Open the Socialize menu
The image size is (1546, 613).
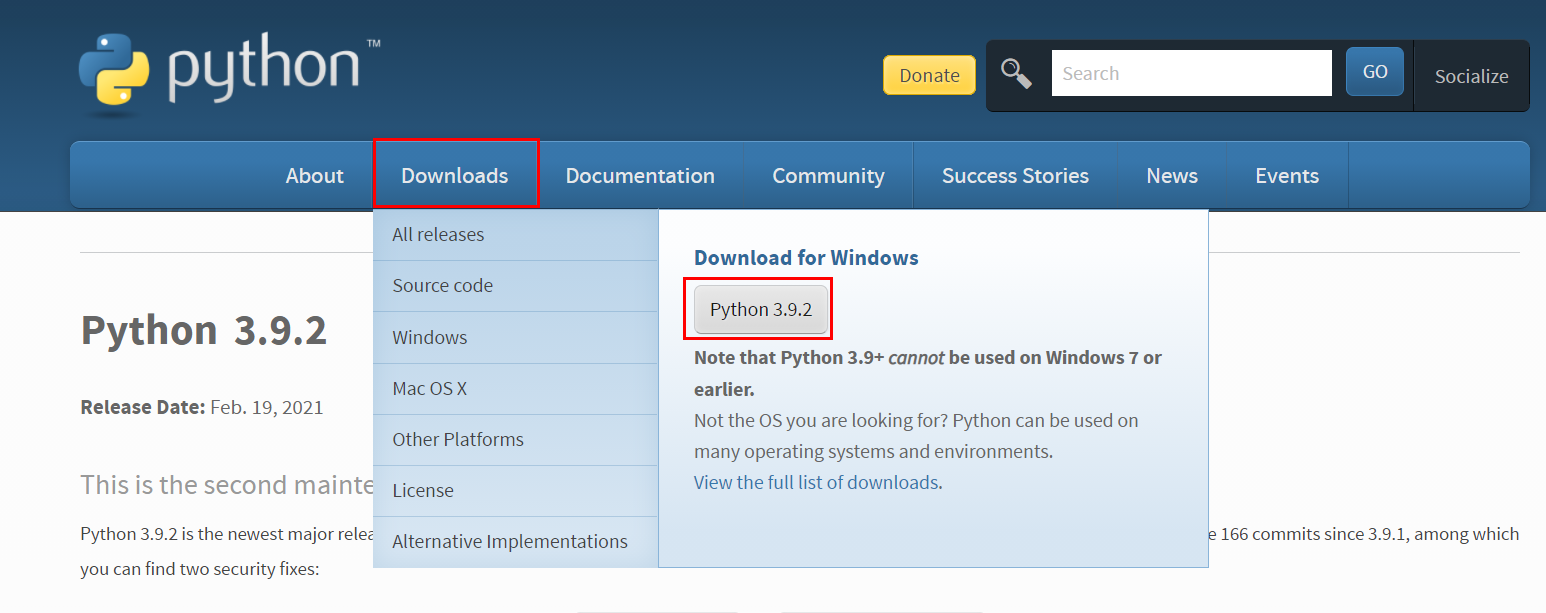point(1471,76)
